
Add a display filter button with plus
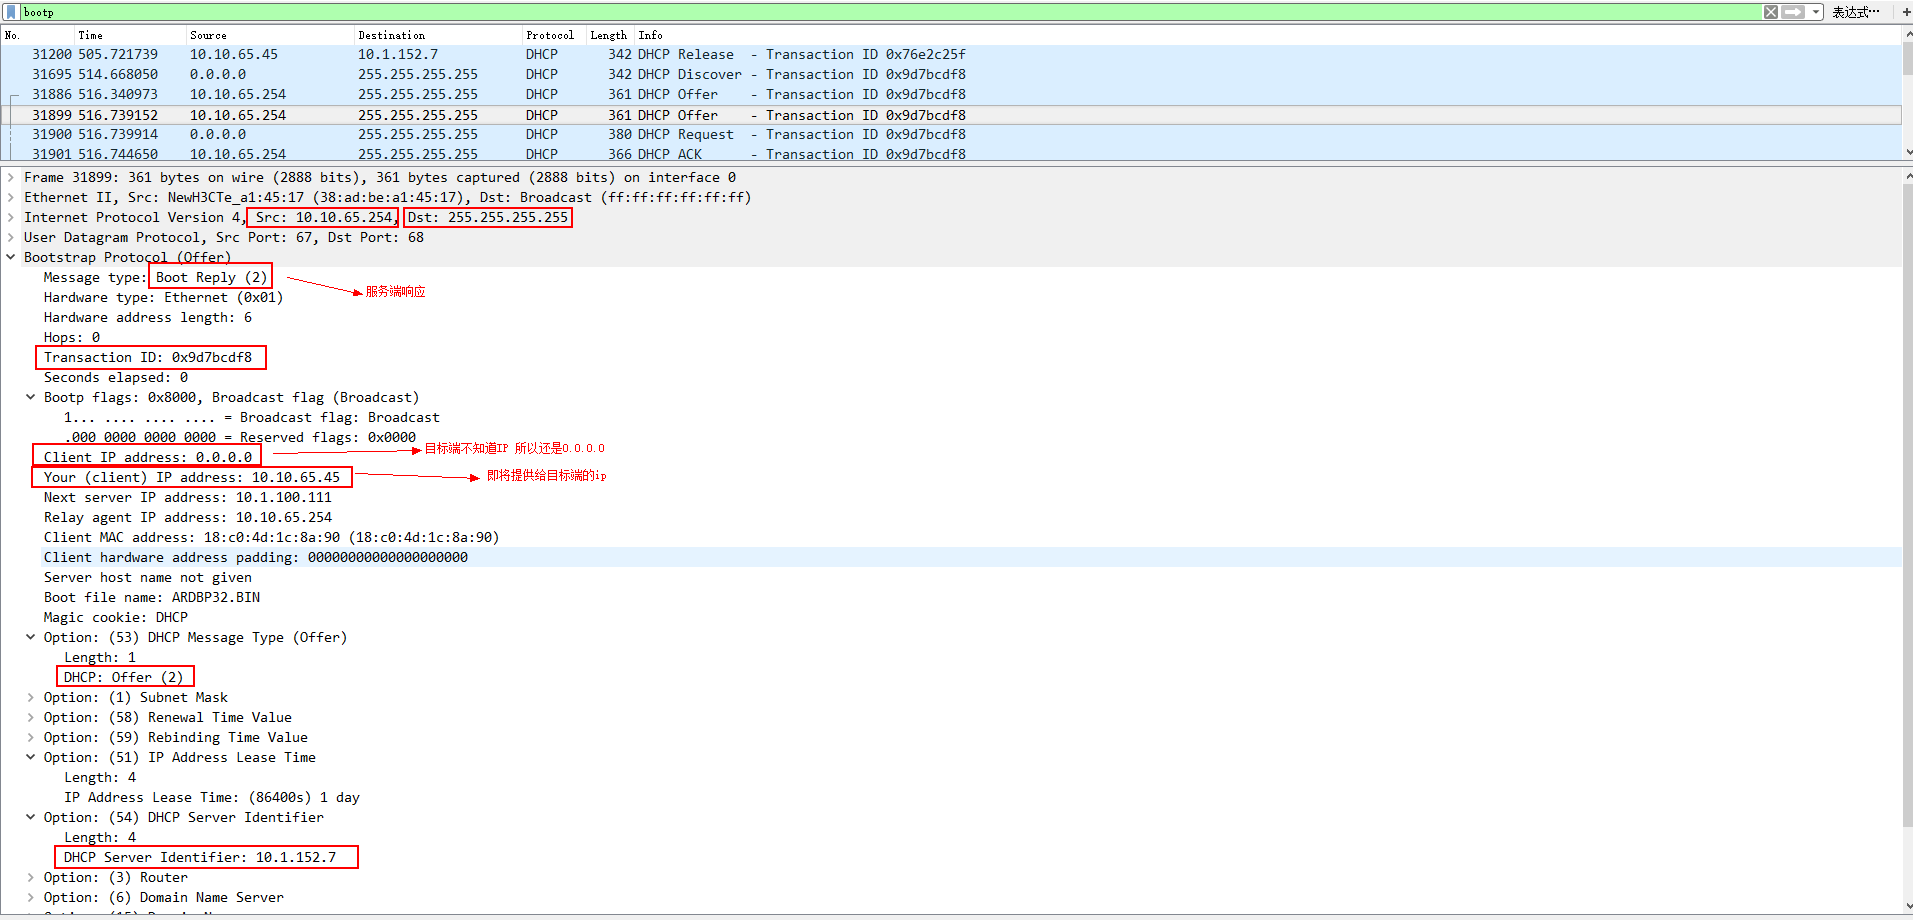pos(1906,12)
